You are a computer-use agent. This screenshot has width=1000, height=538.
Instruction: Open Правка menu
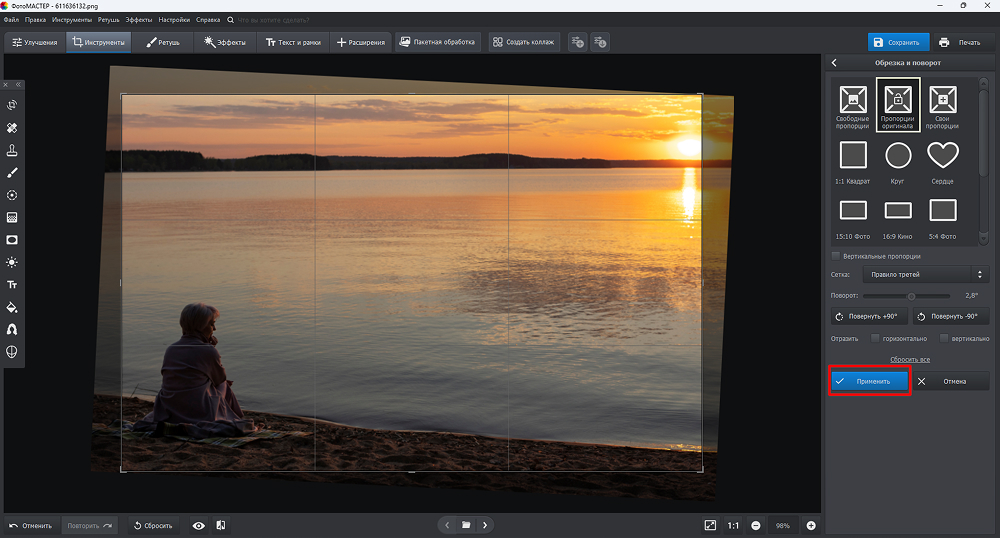tap(35, 20)
